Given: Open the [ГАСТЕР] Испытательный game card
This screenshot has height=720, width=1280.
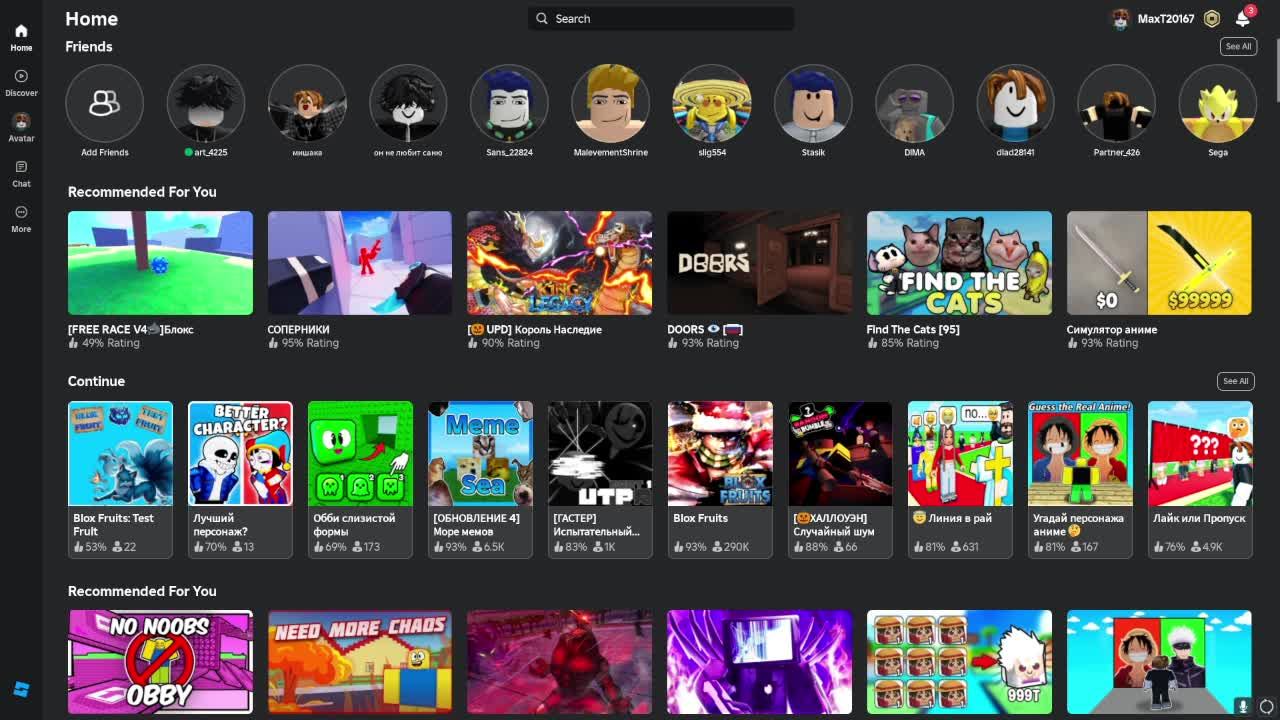Looking at the screenshot, I should (x=600, y=479).
